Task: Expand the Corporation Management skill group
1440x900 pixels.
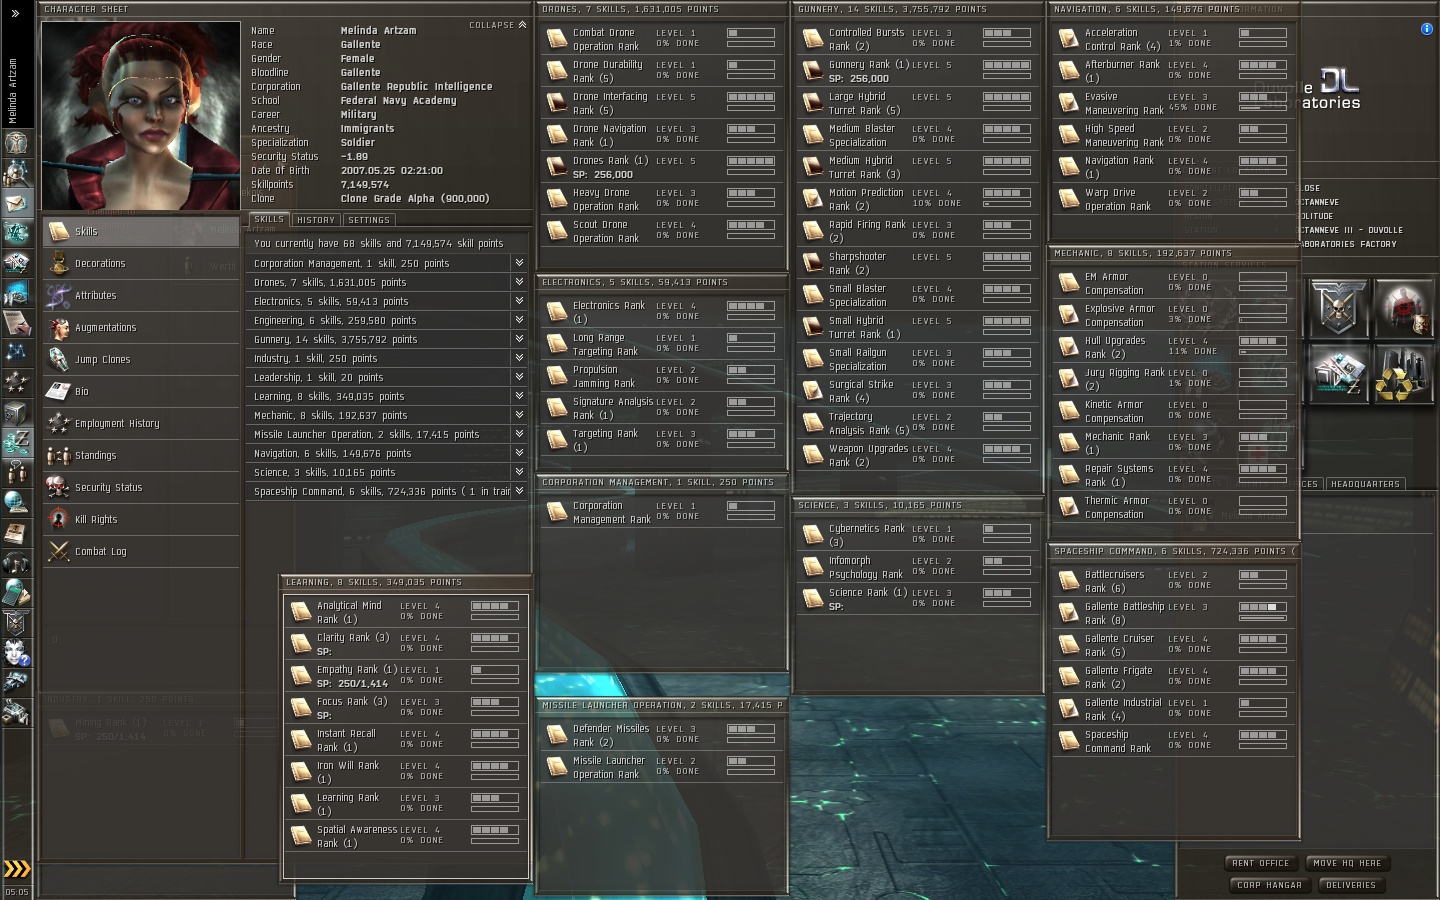Action: point(519,263)
